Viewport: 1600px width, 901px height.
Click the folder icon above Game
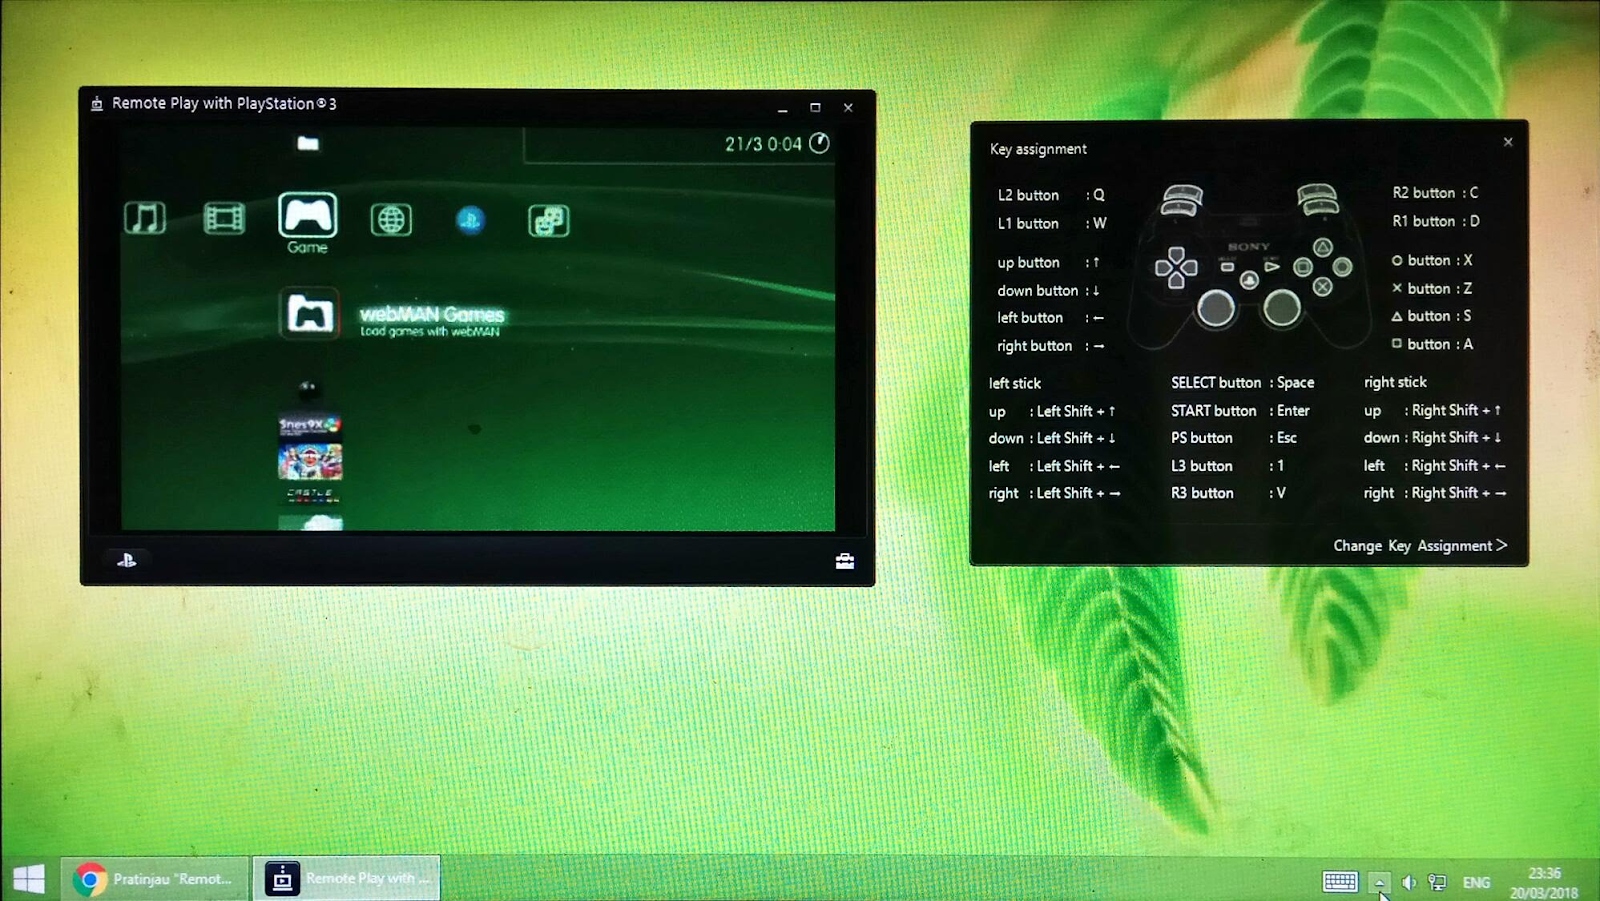[308, 144]
